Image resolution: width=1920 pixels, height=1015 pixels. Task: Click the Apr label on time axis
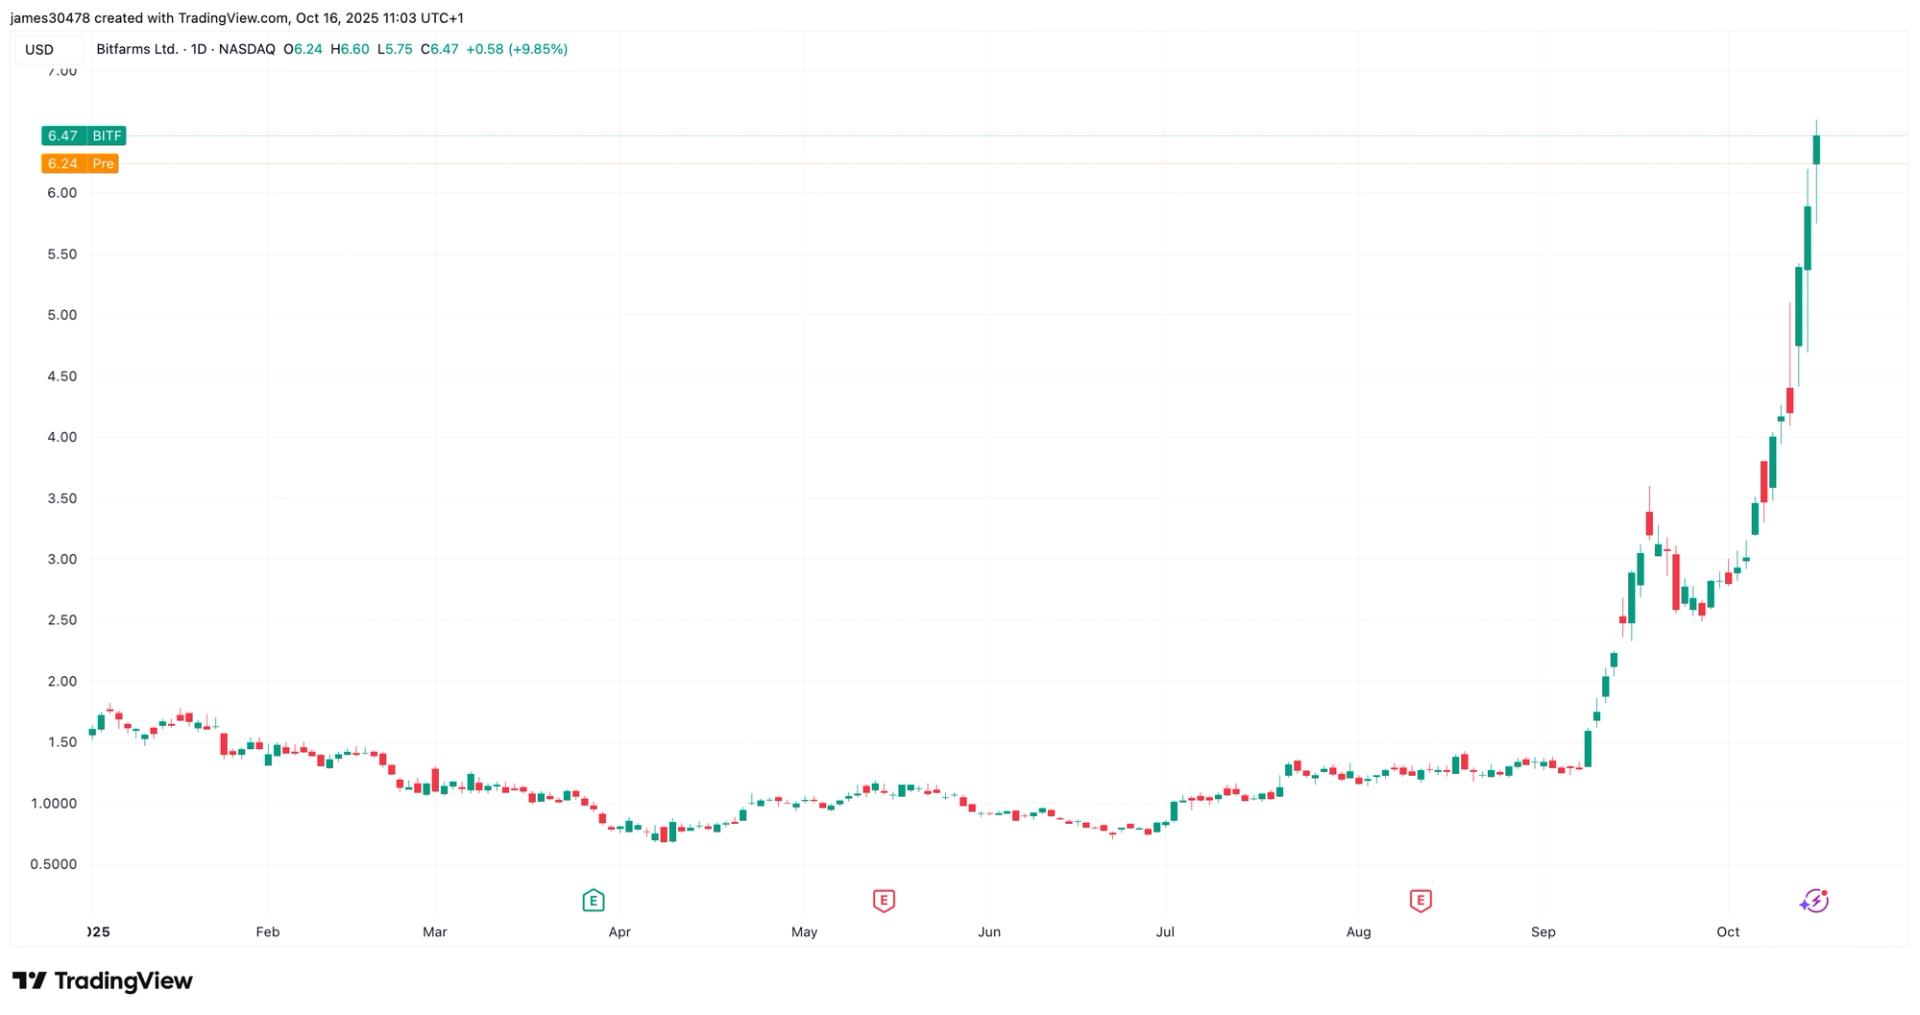pos(619,932)
